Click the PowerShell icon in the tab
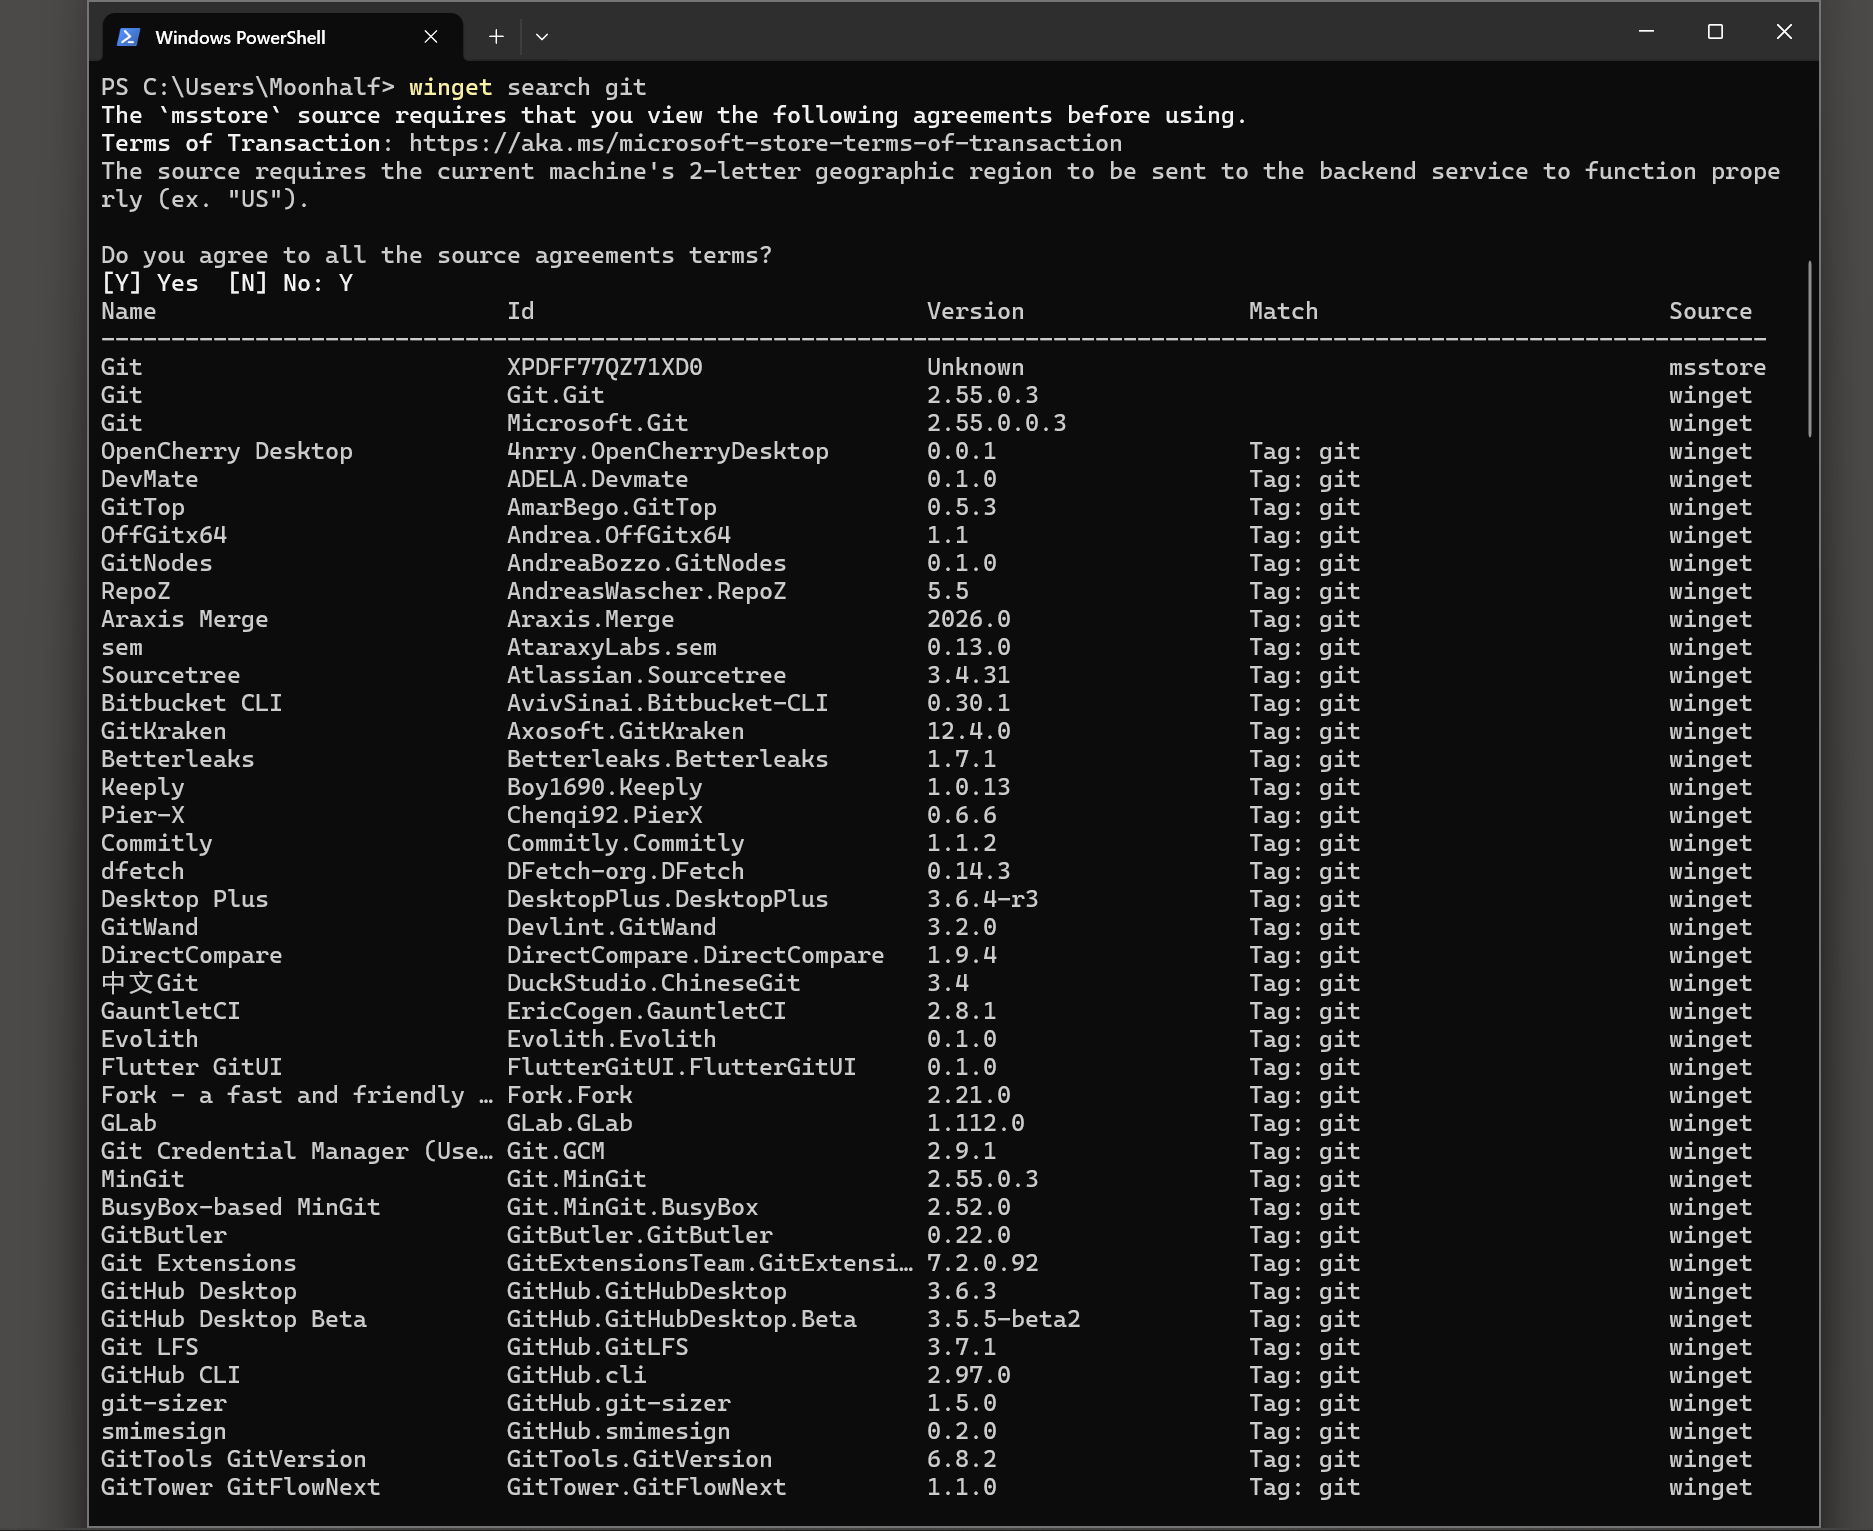 [x=128, y=37]
